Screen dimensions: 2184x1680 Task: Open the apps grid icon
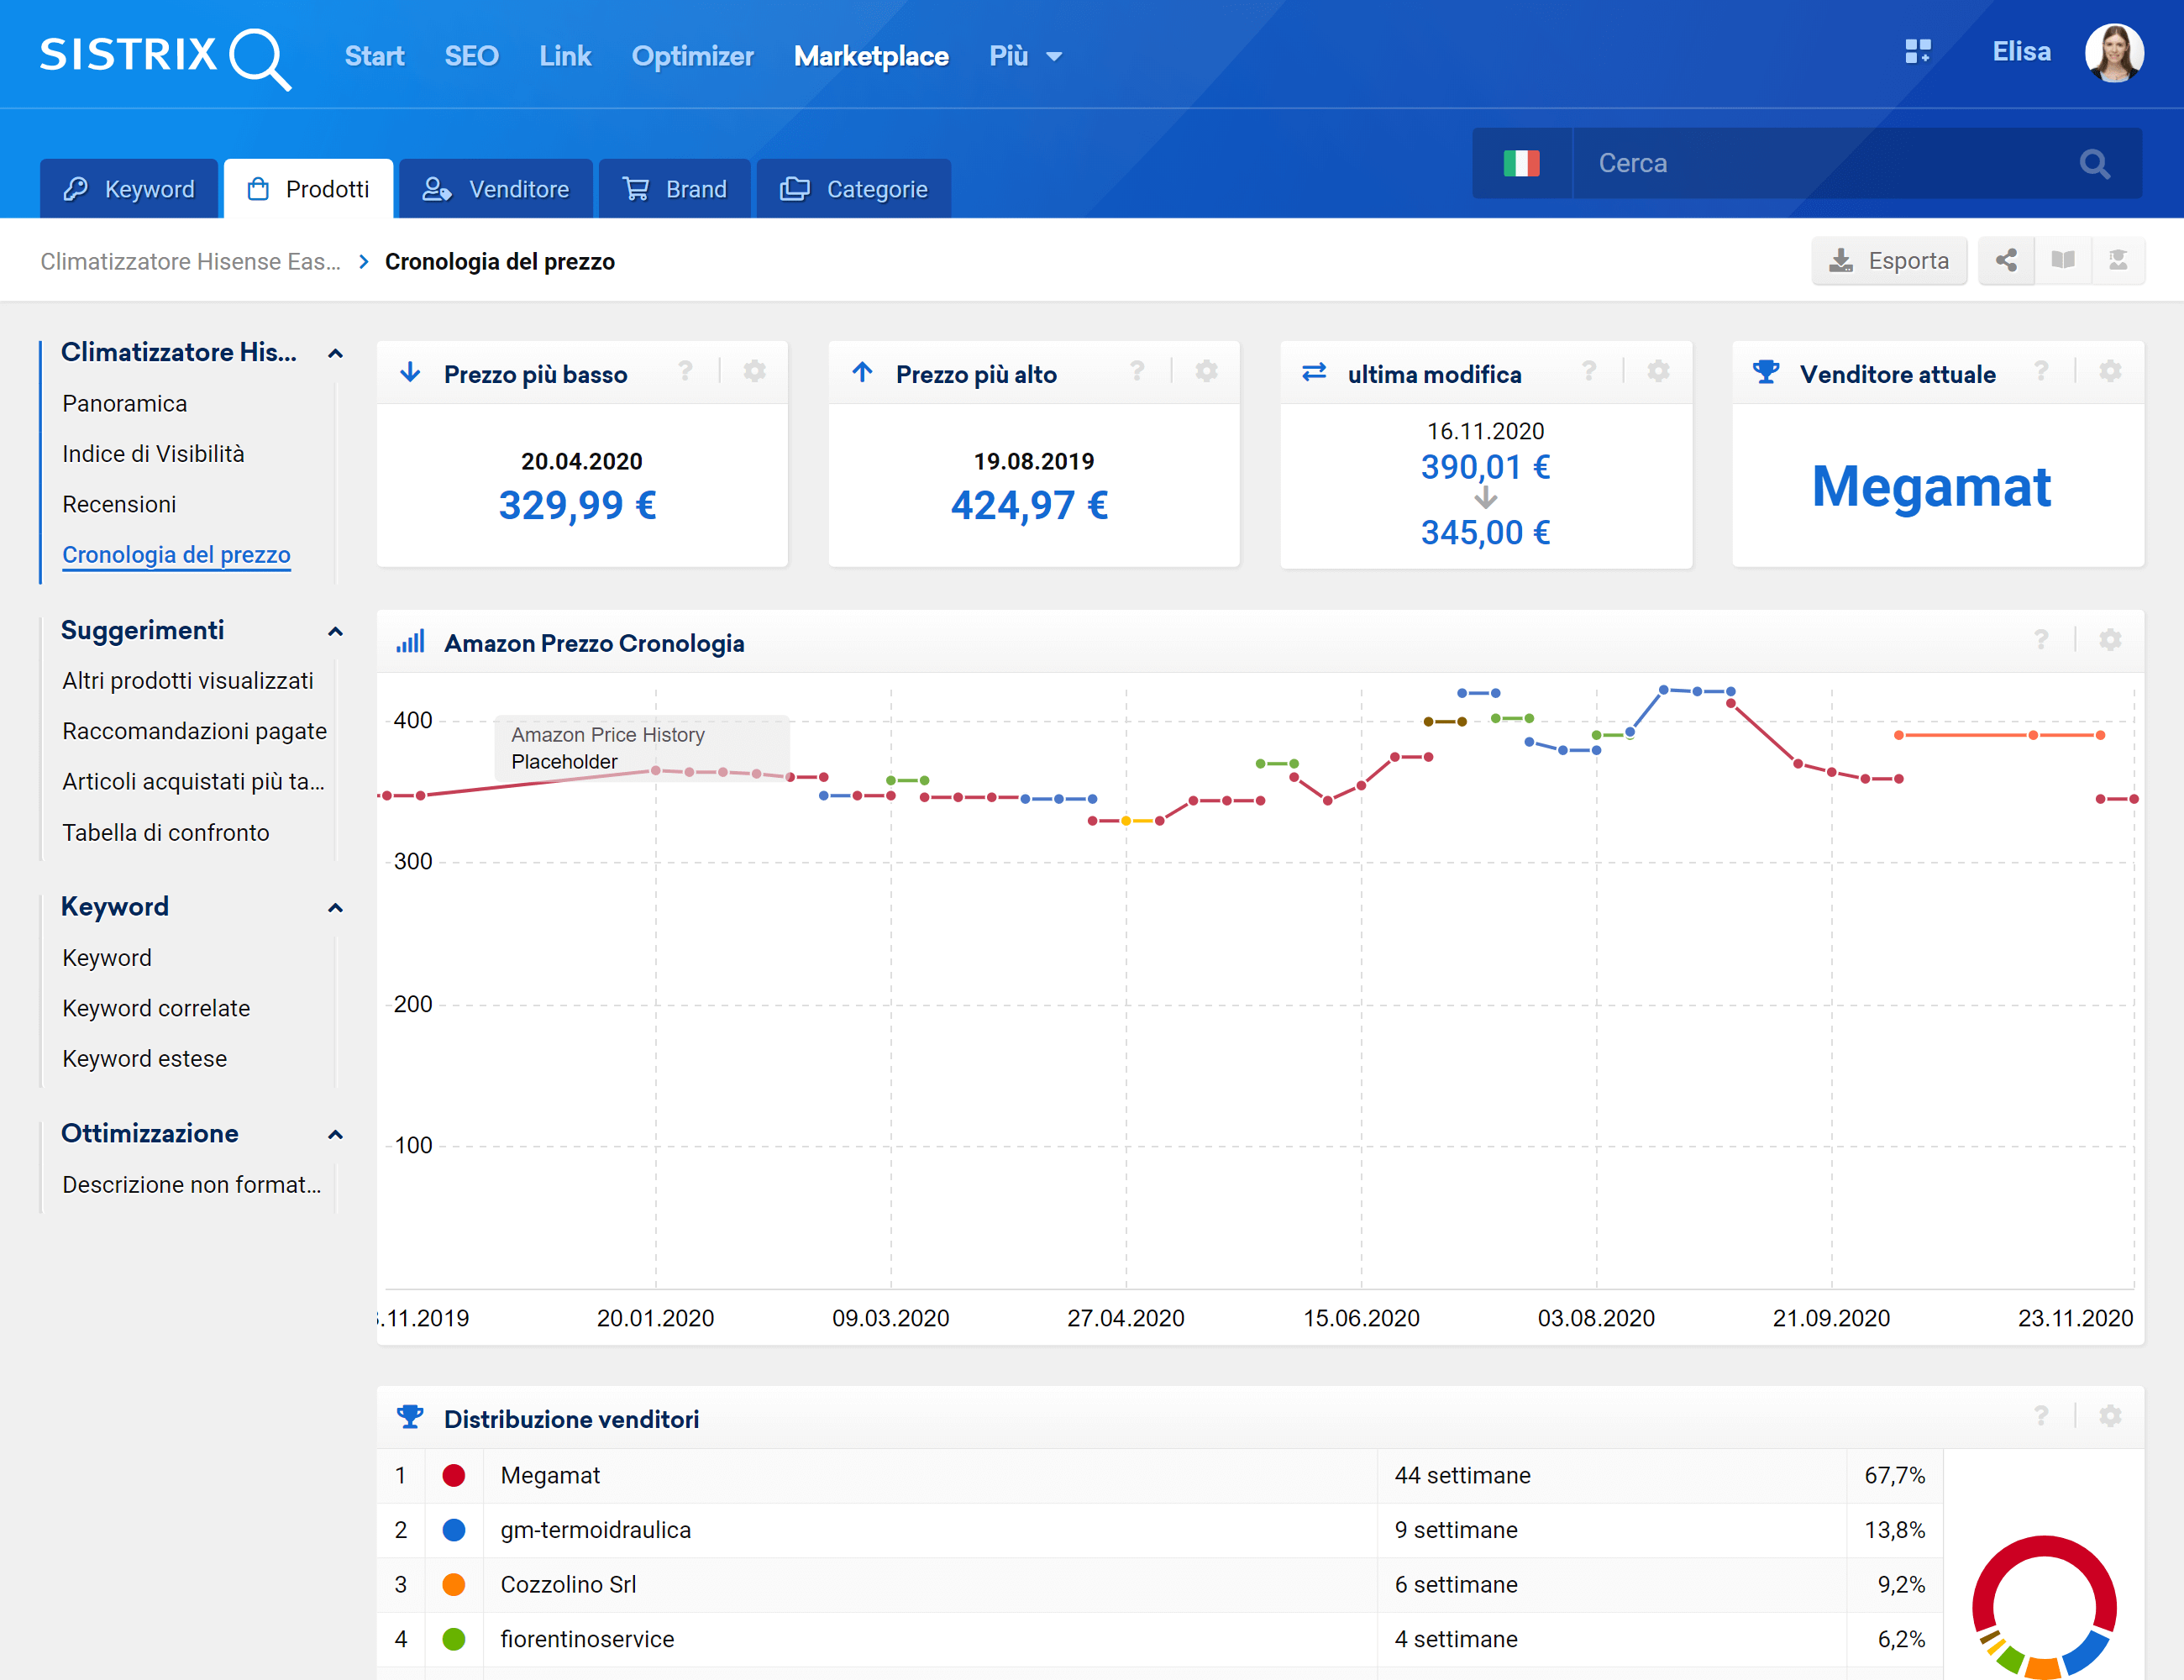pos(1917,51)
